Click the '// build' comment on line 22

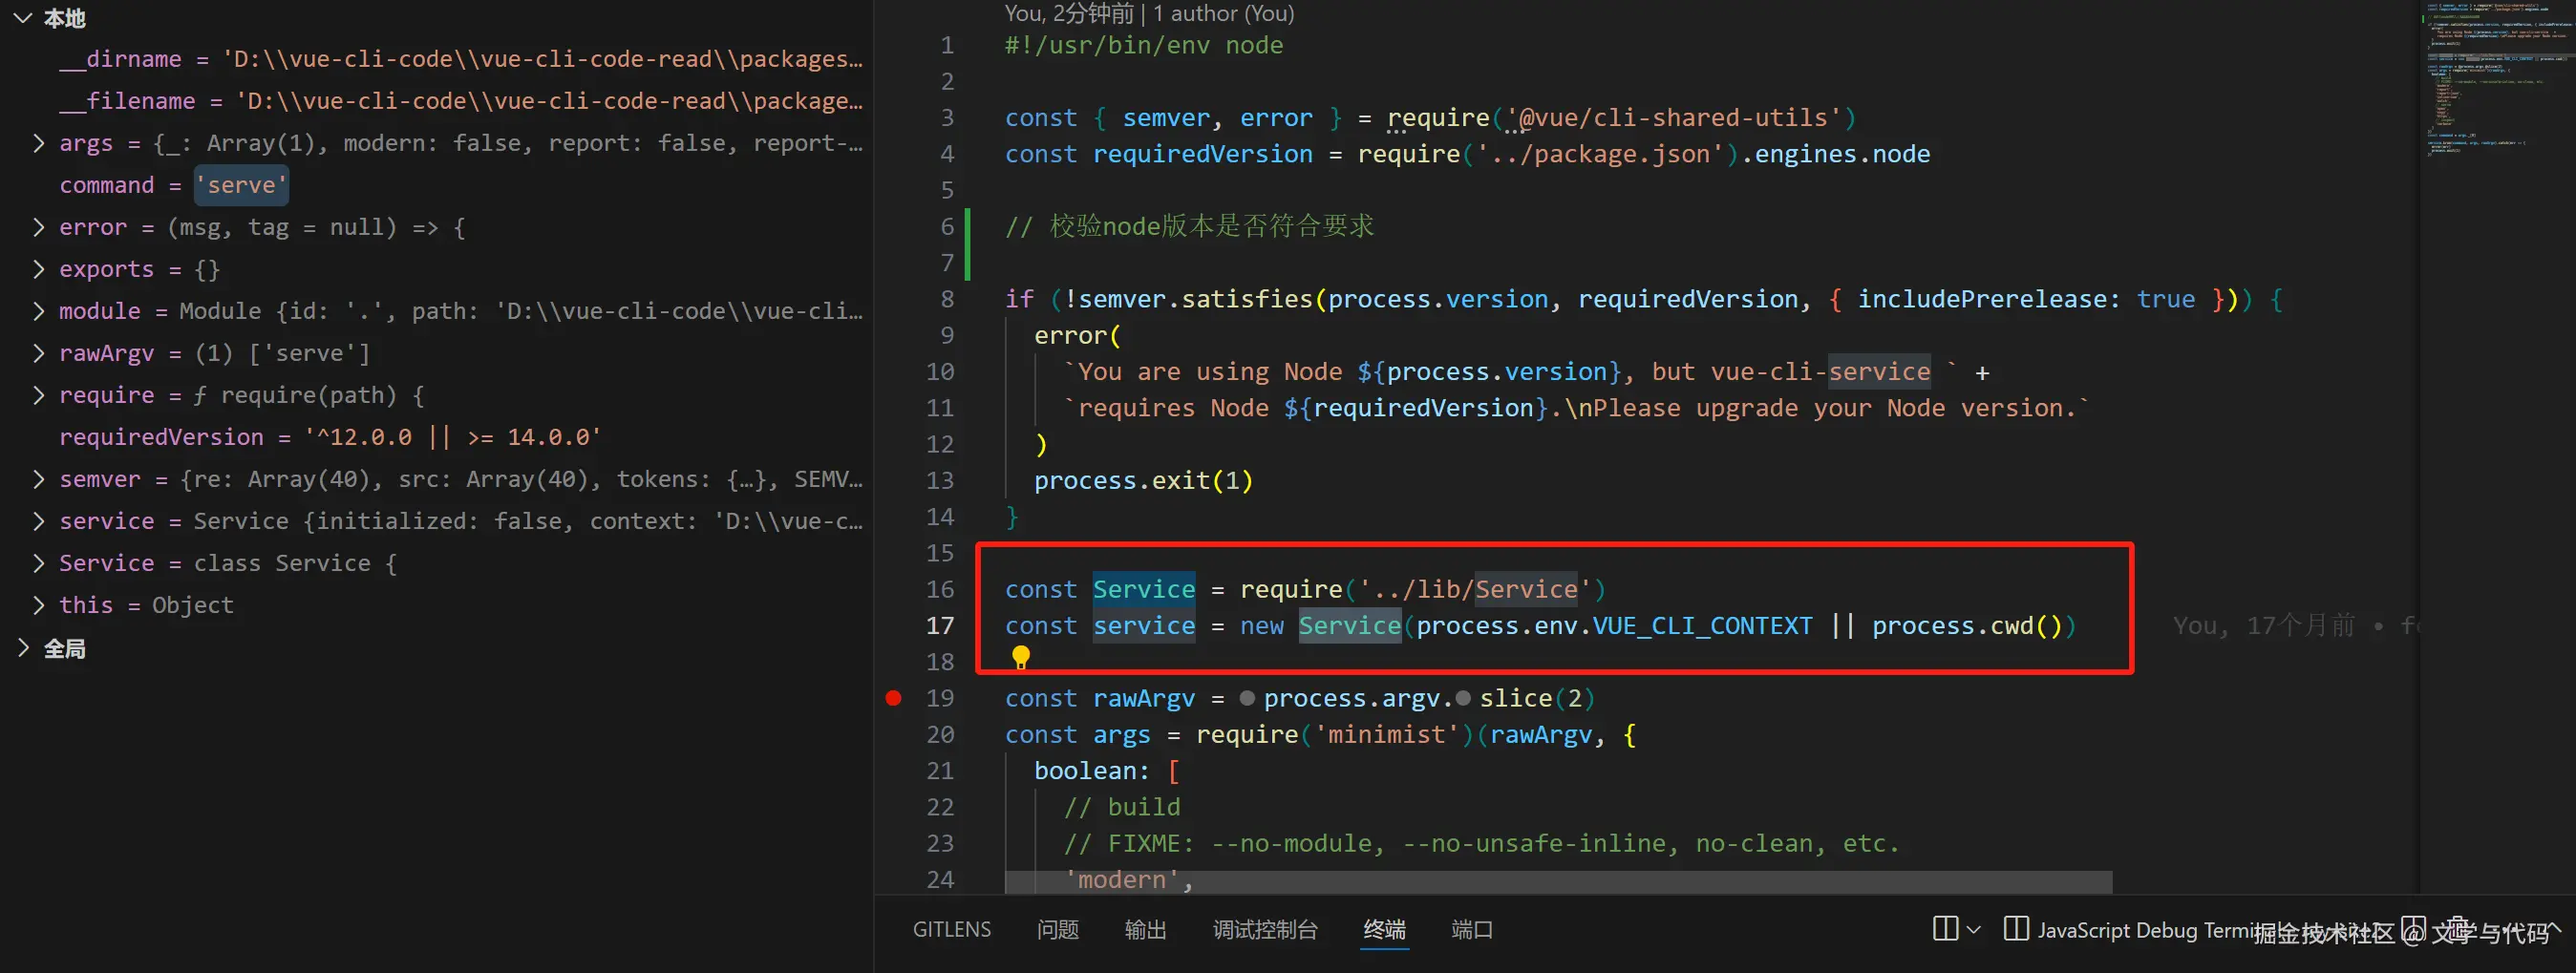1122,807
